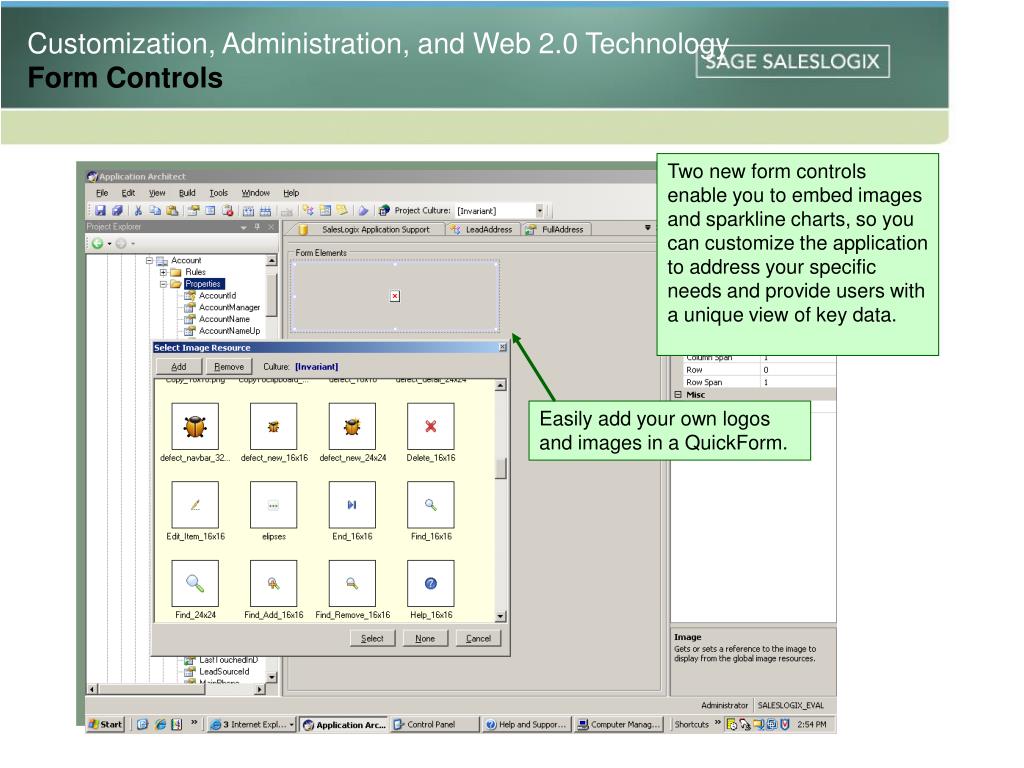Click the Save All toolbar icon
This screenshot has width=1024, height=768.
(x=117, y=210)
